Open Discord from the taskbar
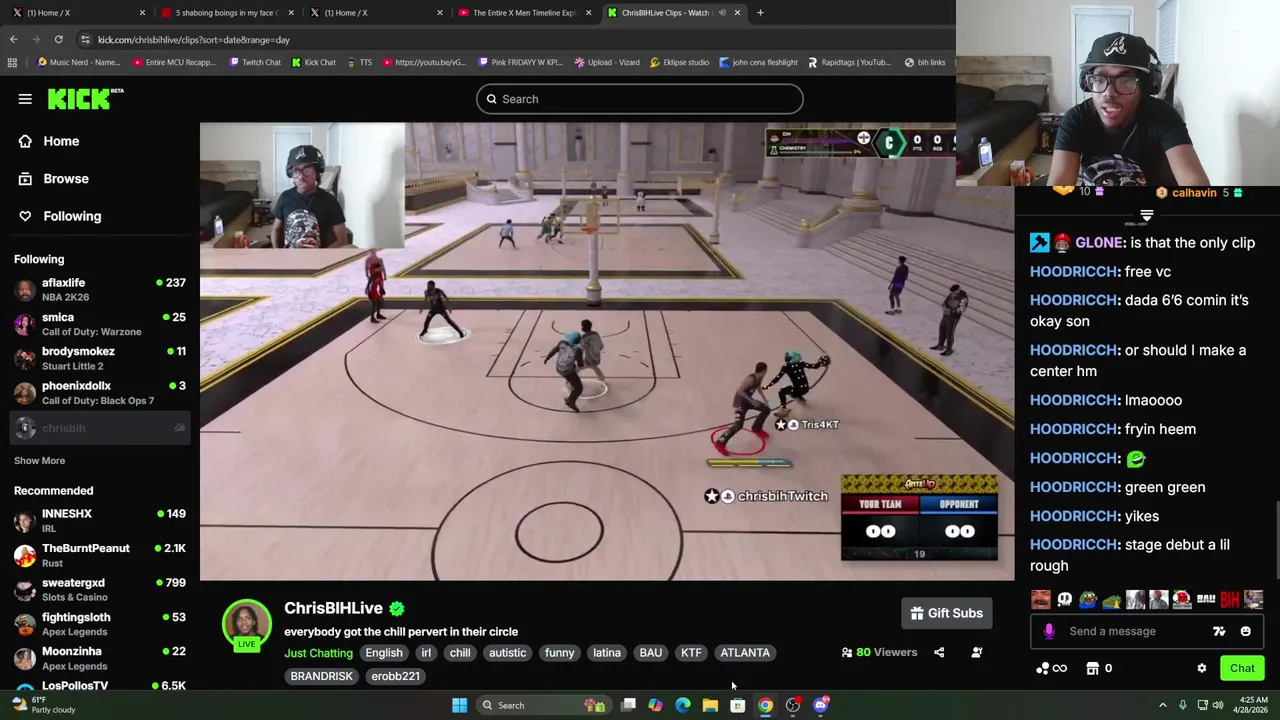 [821, 706]
